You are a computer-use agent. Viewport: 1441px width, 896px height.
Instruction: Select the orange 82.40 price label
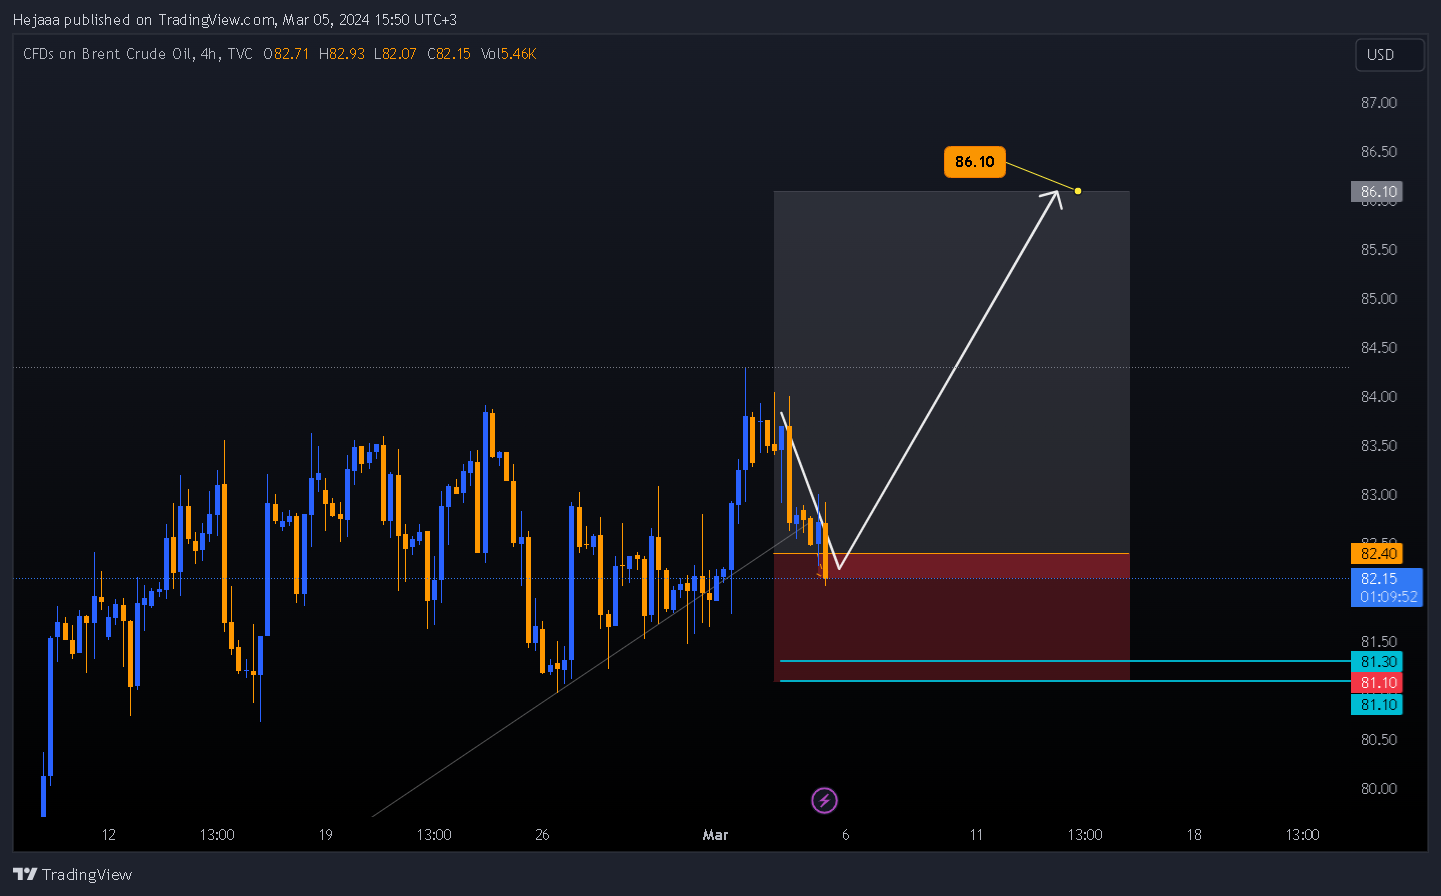(1377, 553)
